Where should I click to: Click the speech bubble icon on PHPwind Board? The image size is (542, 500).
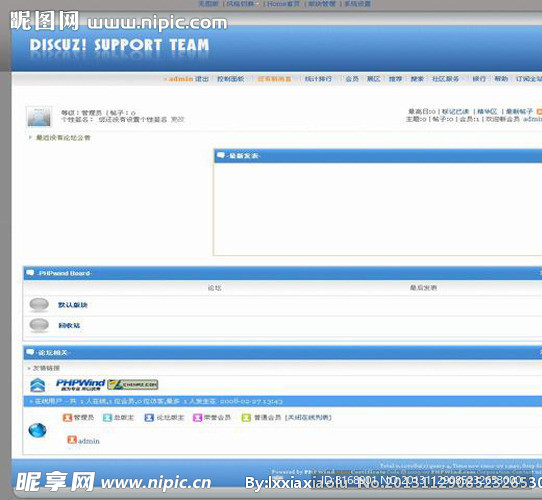click(30, 273)
